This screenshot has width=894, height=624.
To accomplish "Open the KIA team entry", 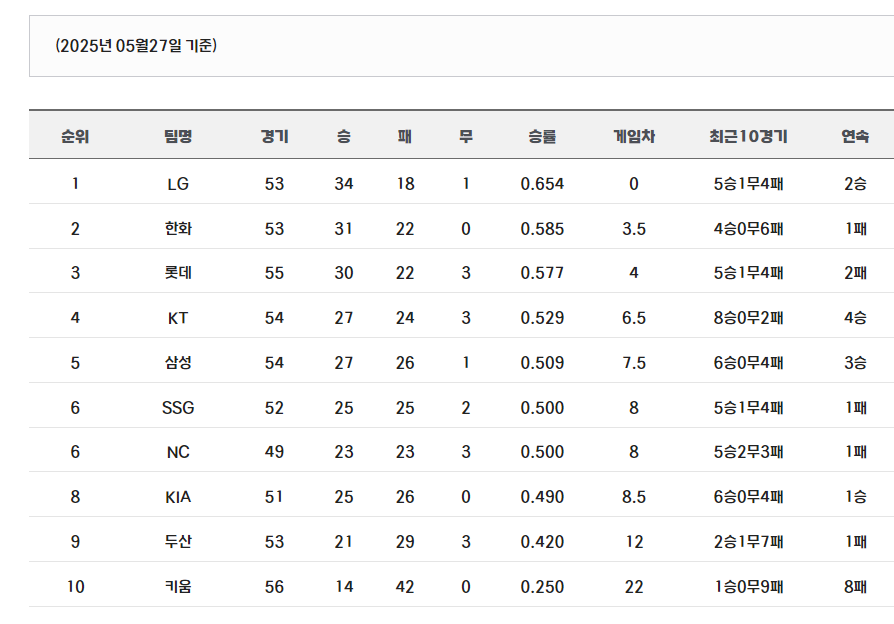I will (x=178, y=497).
